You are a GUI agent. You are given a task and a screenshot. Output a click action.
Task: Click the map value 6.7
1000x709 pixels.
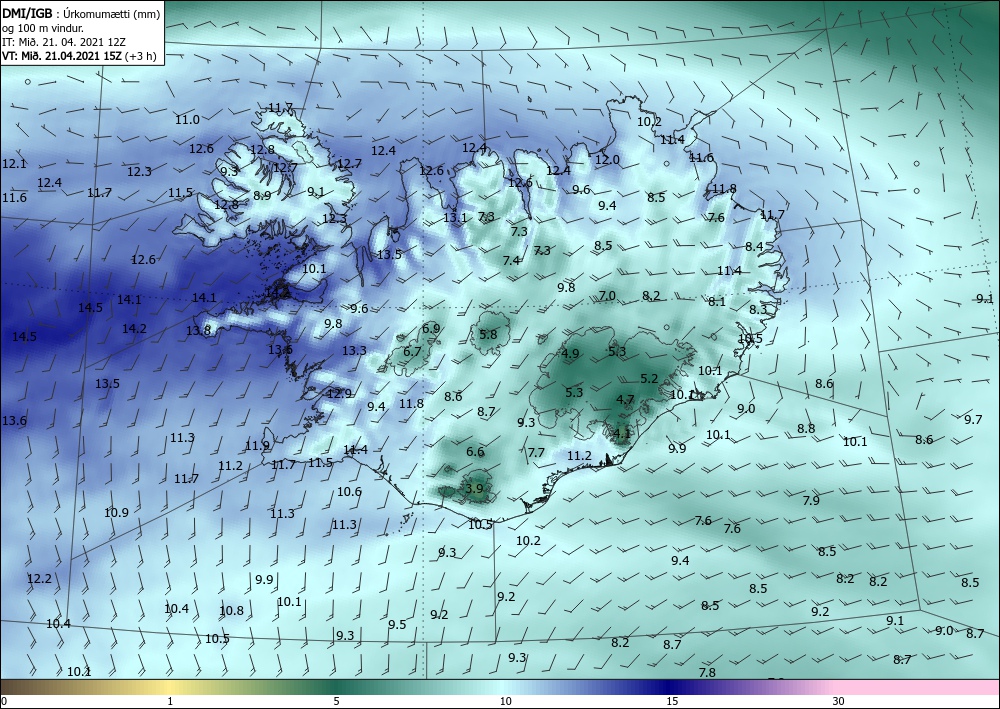coord(413,351)
